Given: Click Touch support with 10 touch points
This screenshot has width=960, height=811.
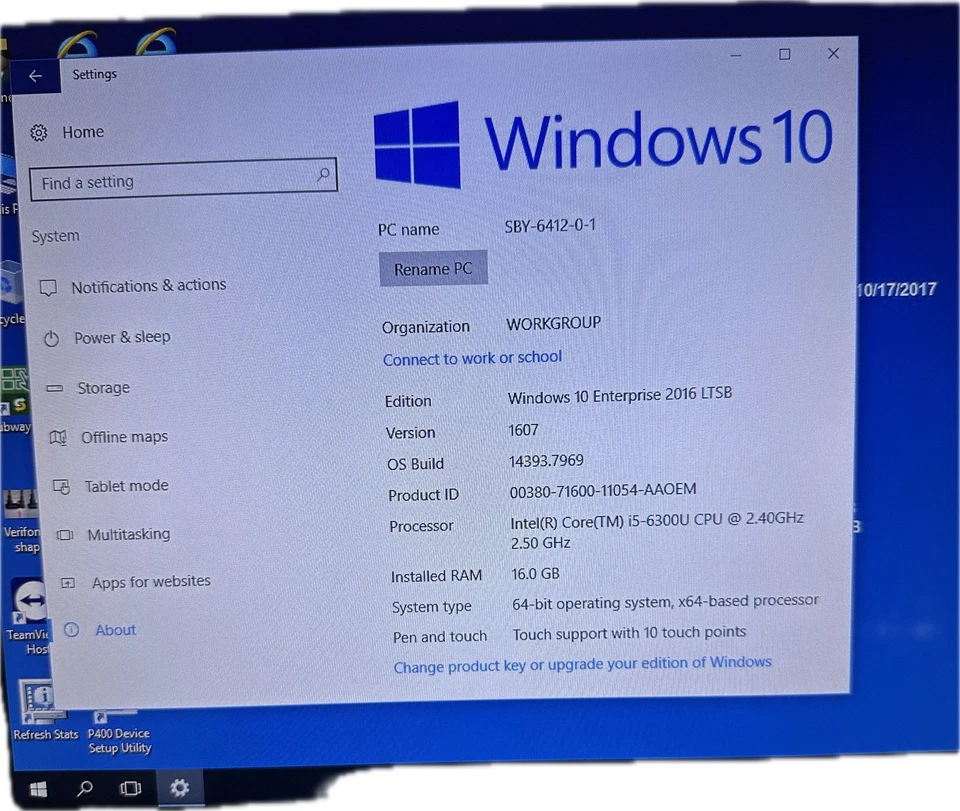Looking at the screenshot, I should coord(629,633).
